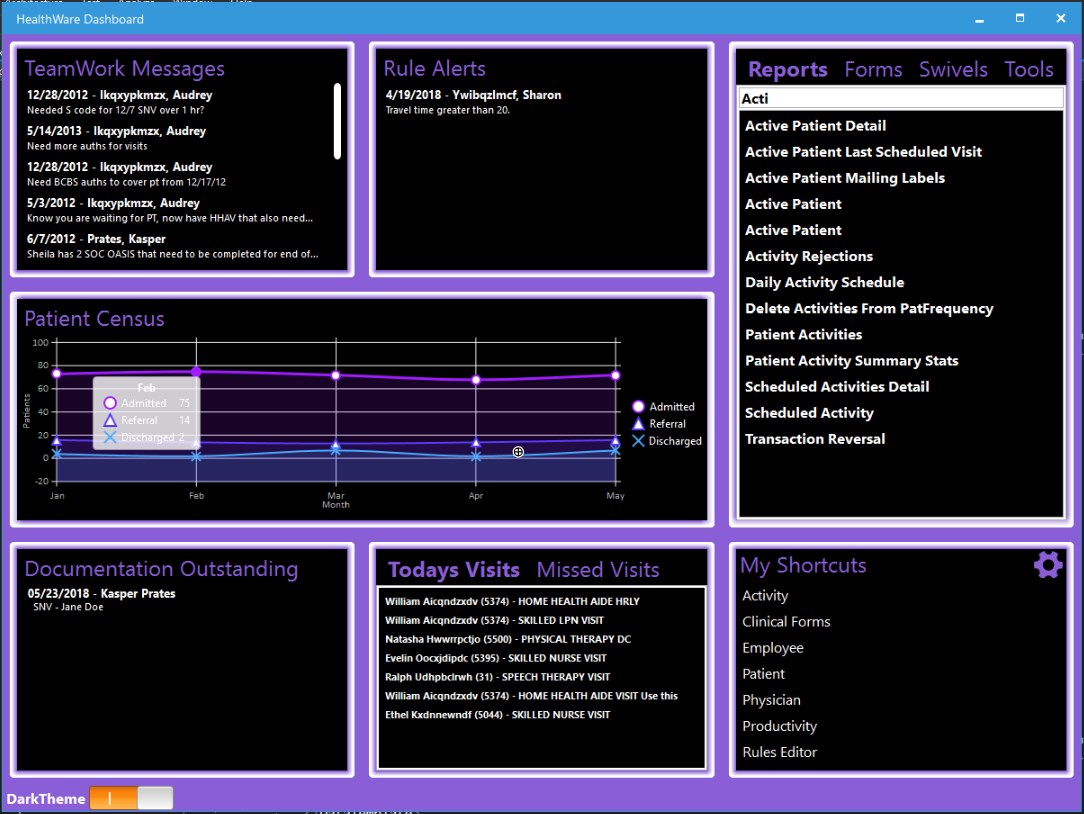The width and height of the screenshot is (1084, 814).
Task: Select the Transaction Reversal report
Action: [x=816, y=438]
